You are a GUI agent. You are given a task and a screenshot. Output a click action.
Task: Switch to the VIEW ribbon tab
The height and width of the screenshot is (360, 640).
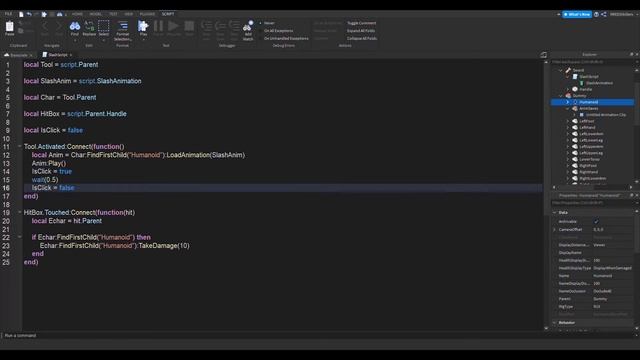[129, 14]
